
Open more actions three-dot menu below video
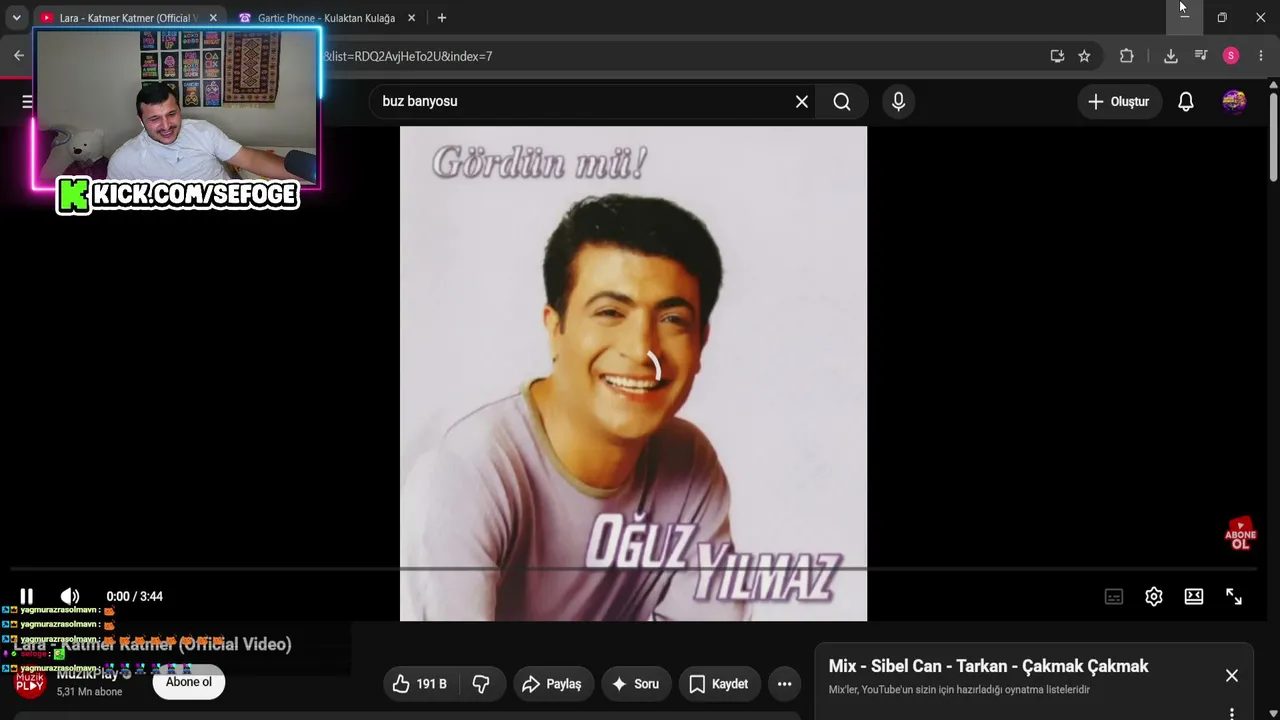click(785, 684)
